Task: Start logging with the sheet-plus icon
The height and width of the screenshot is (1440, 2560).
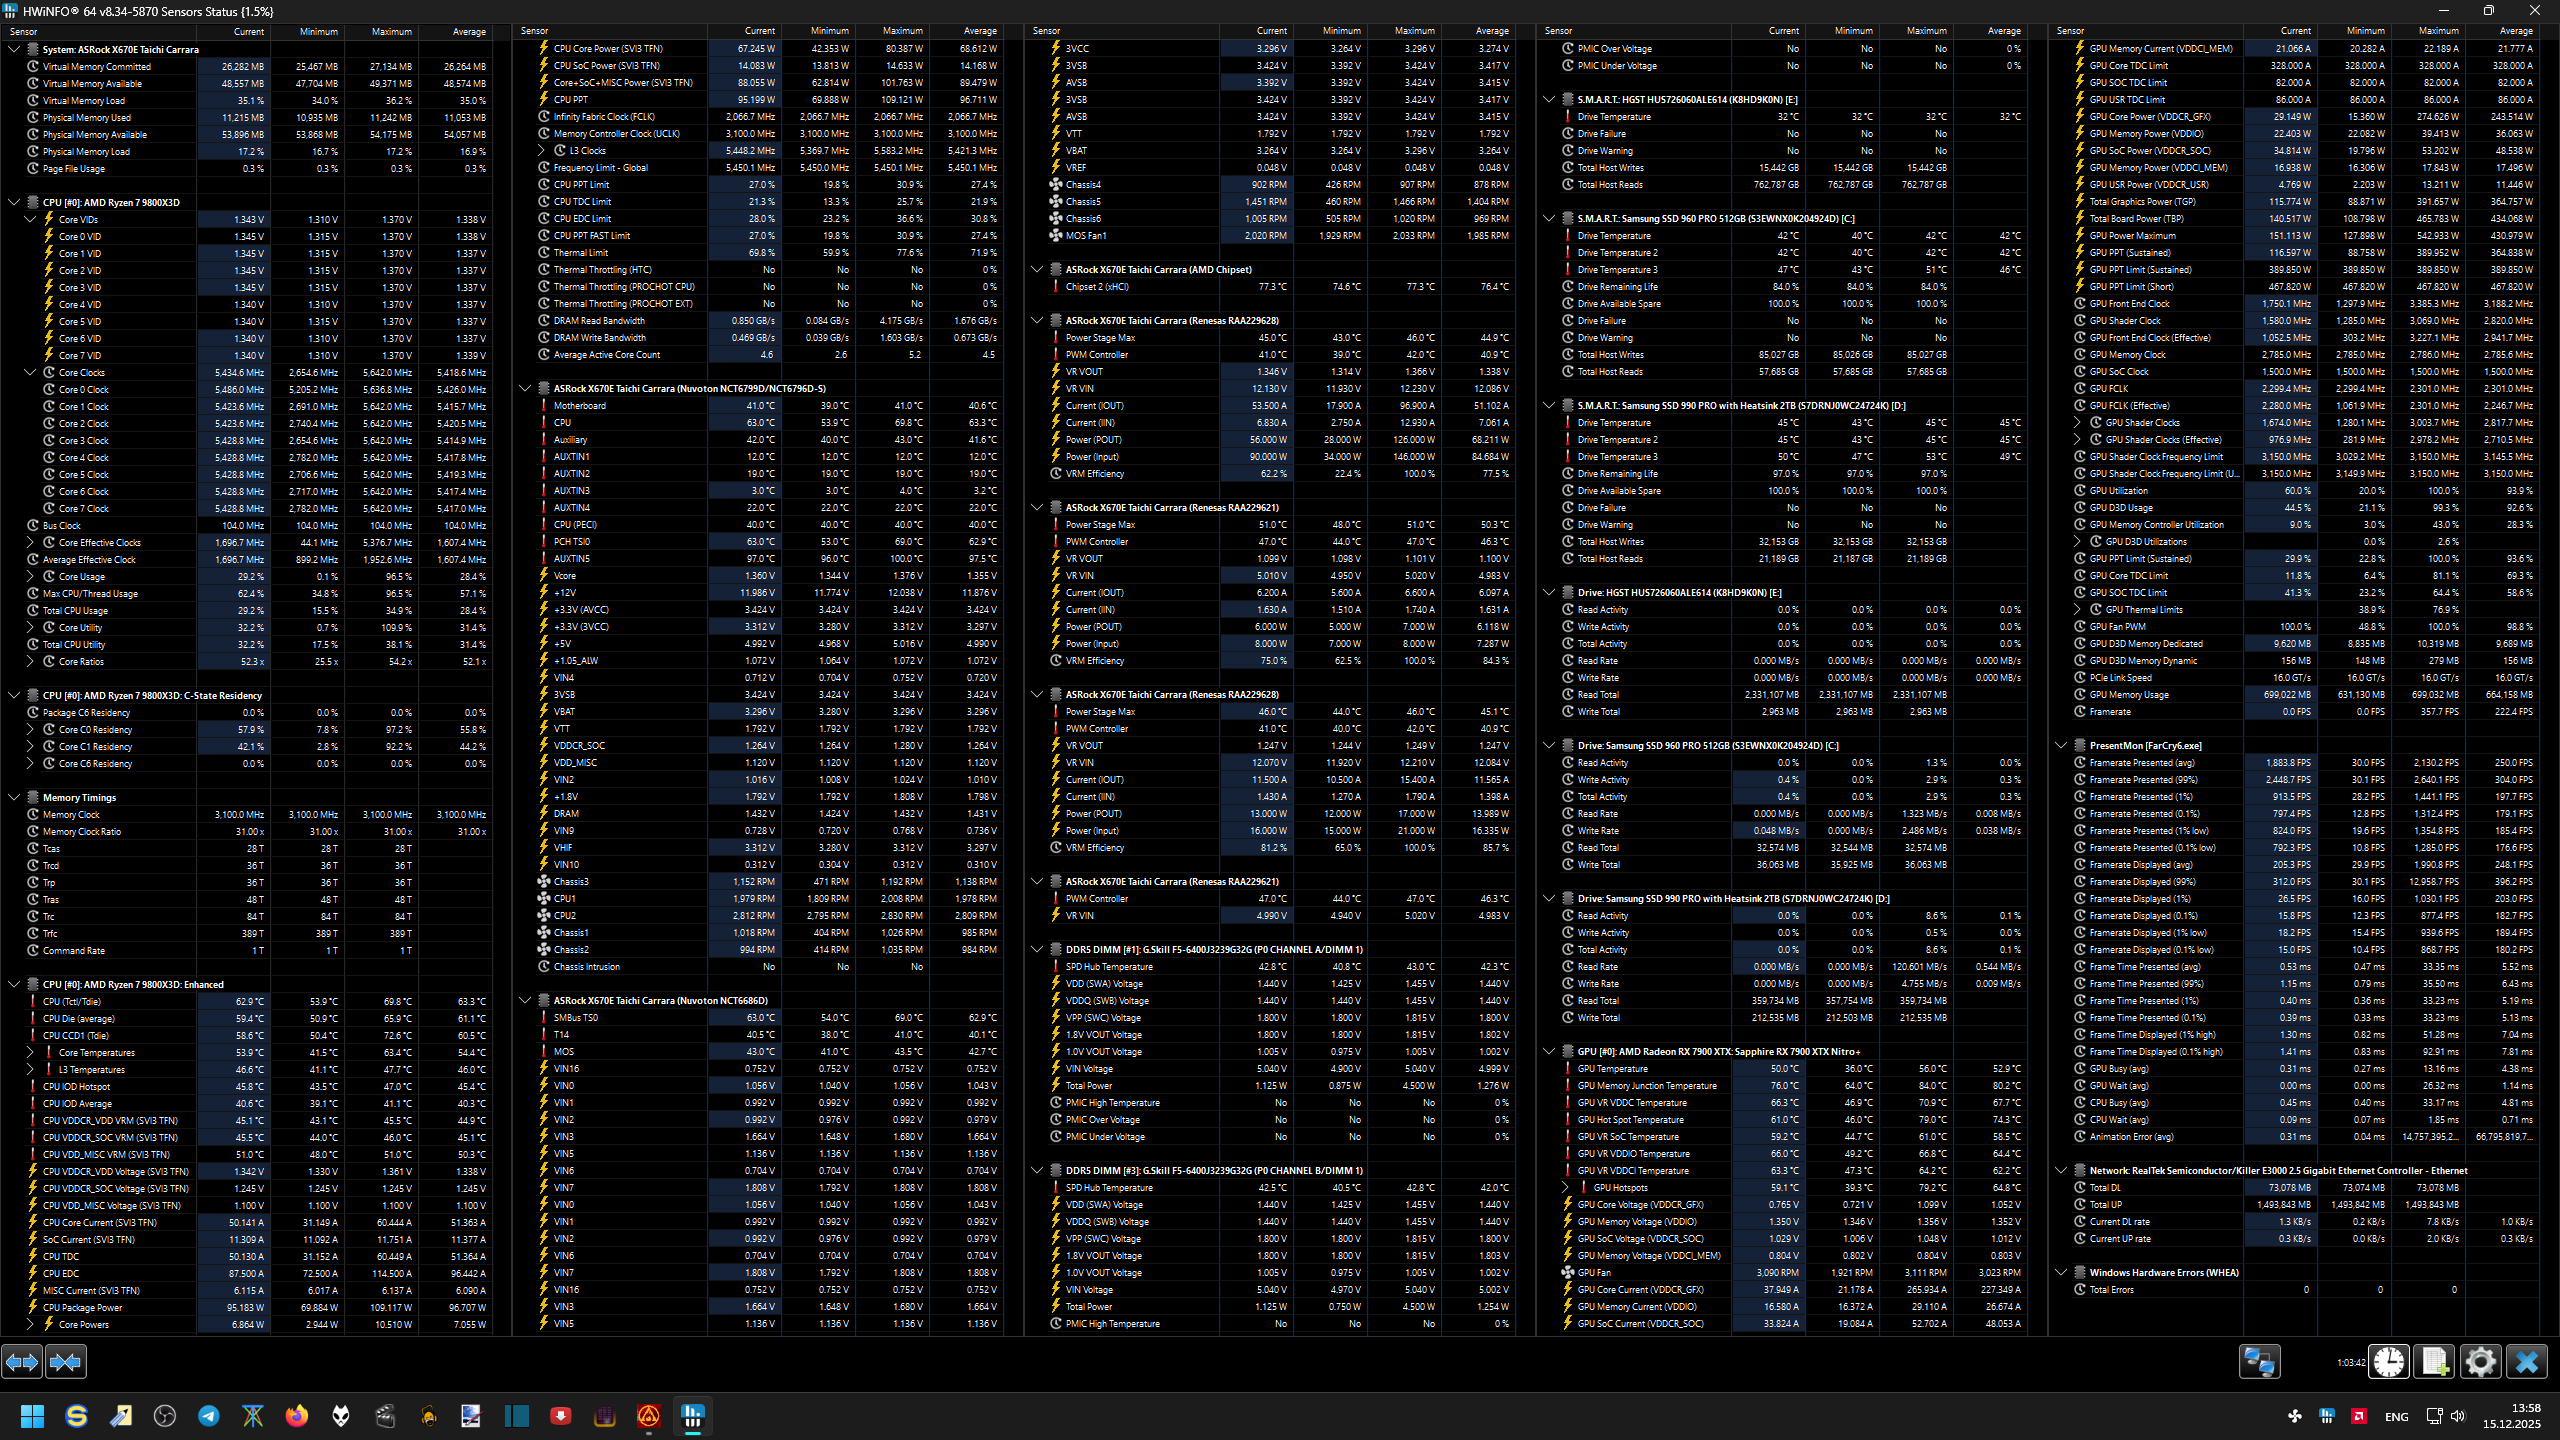Action: point(2435,1362)
